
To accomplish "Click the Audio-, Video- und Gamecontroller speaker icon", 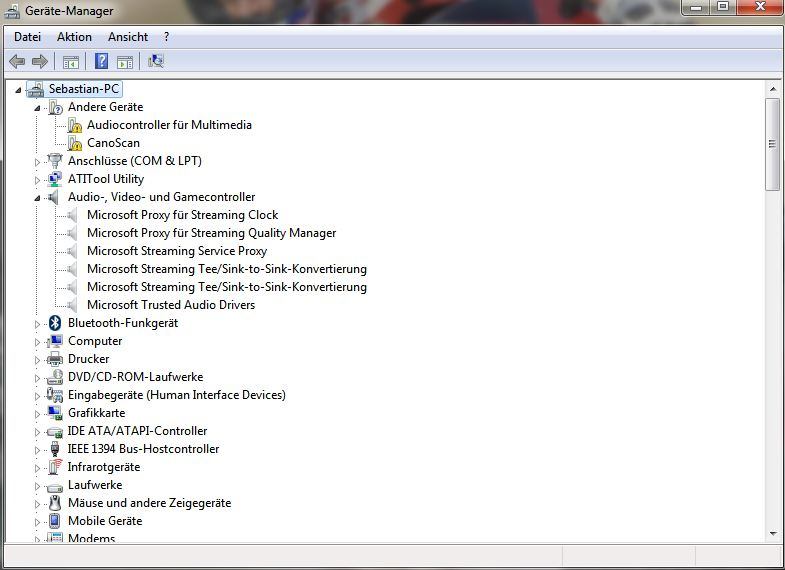I will (x=54, y=197).
